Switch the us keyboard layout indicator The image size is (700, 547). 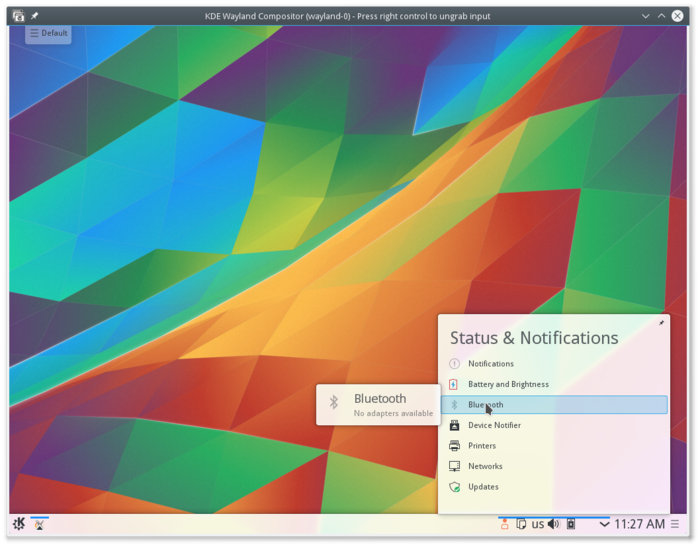(x=538, y=524)
